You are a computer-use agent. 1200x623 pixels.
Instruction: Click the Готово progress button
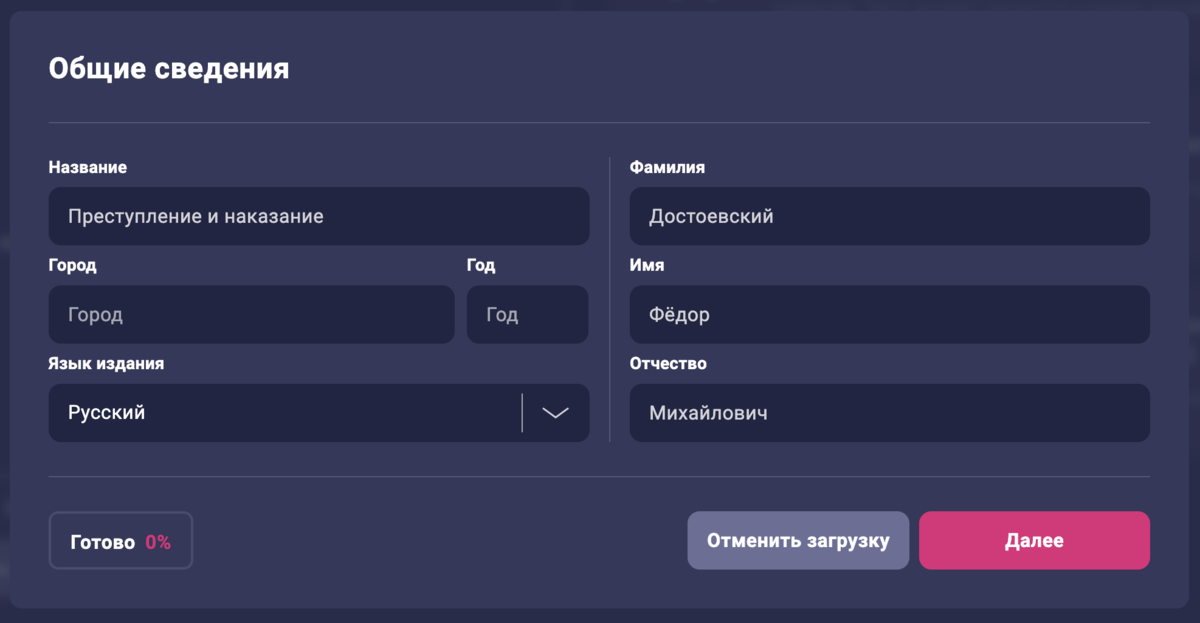coord(120,540)
